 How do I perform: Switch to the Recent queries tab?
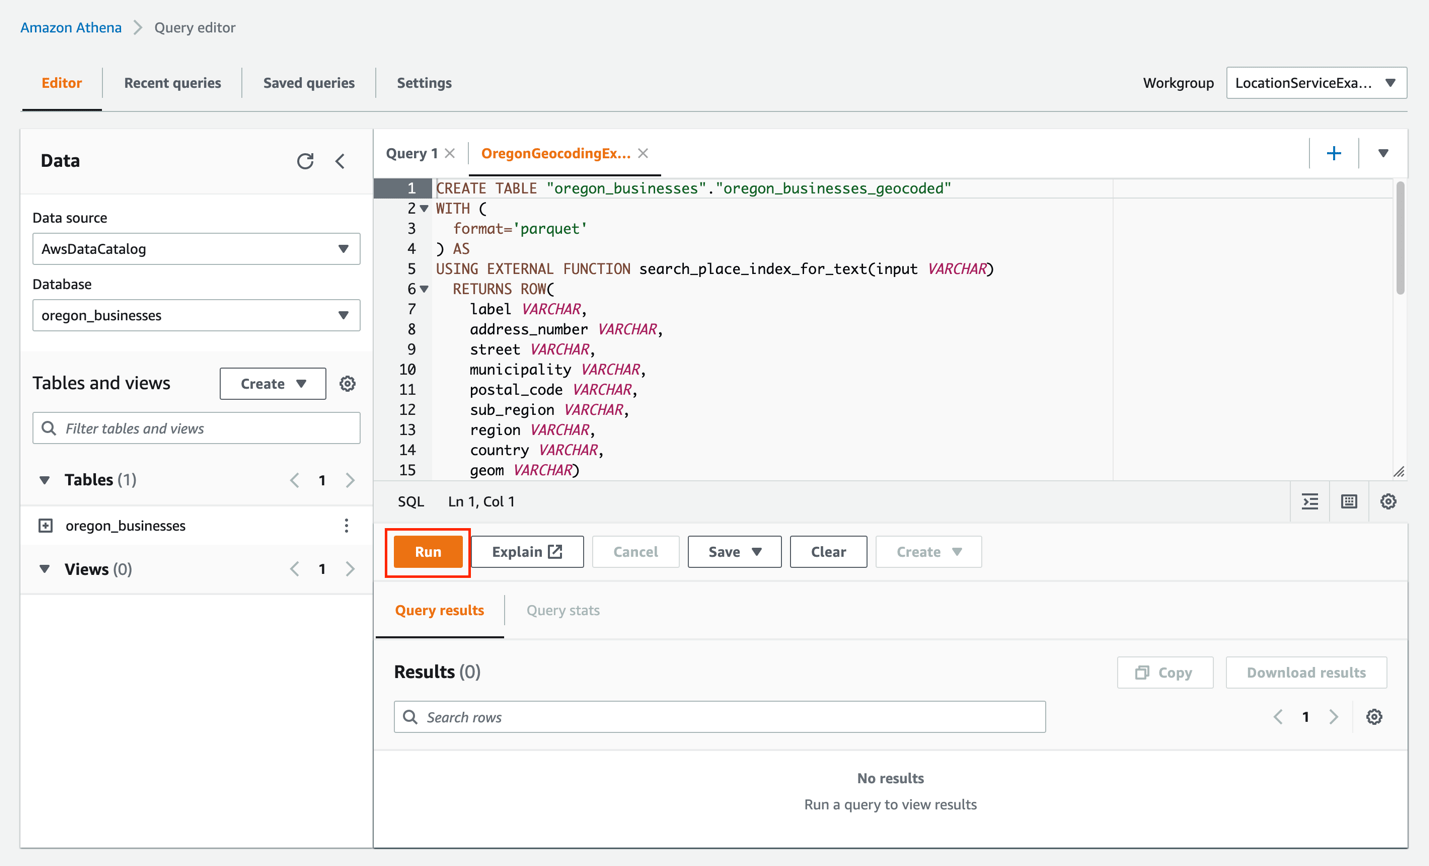[x=171, y=83]
